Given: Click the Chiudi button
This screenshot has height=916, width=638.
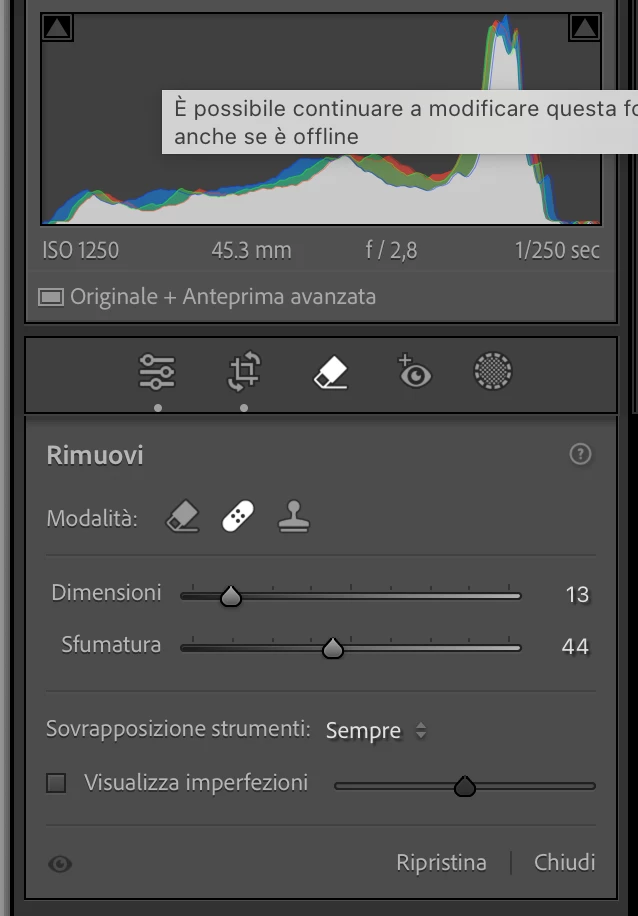Looking at the screenshot, I should (564, 862).
